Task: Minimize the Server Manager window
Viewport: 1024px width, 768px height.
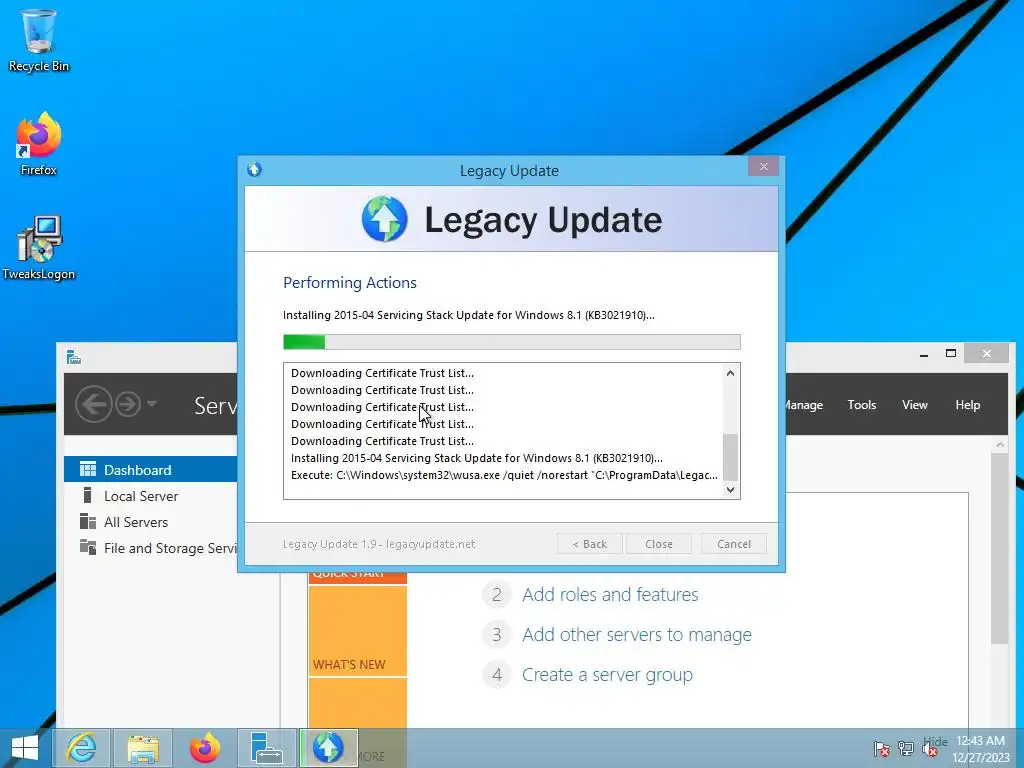Action: point(923,354)
